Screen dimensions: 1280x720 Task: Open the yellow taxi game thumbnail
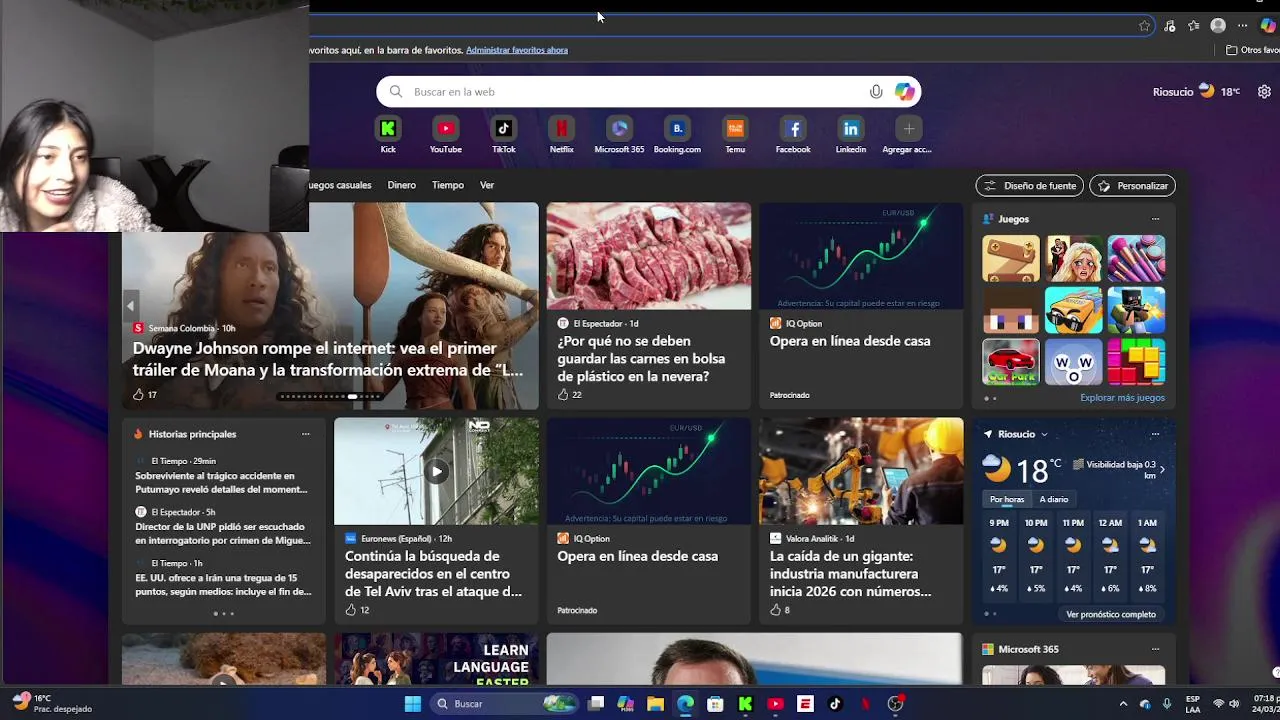pos(1073,310)
